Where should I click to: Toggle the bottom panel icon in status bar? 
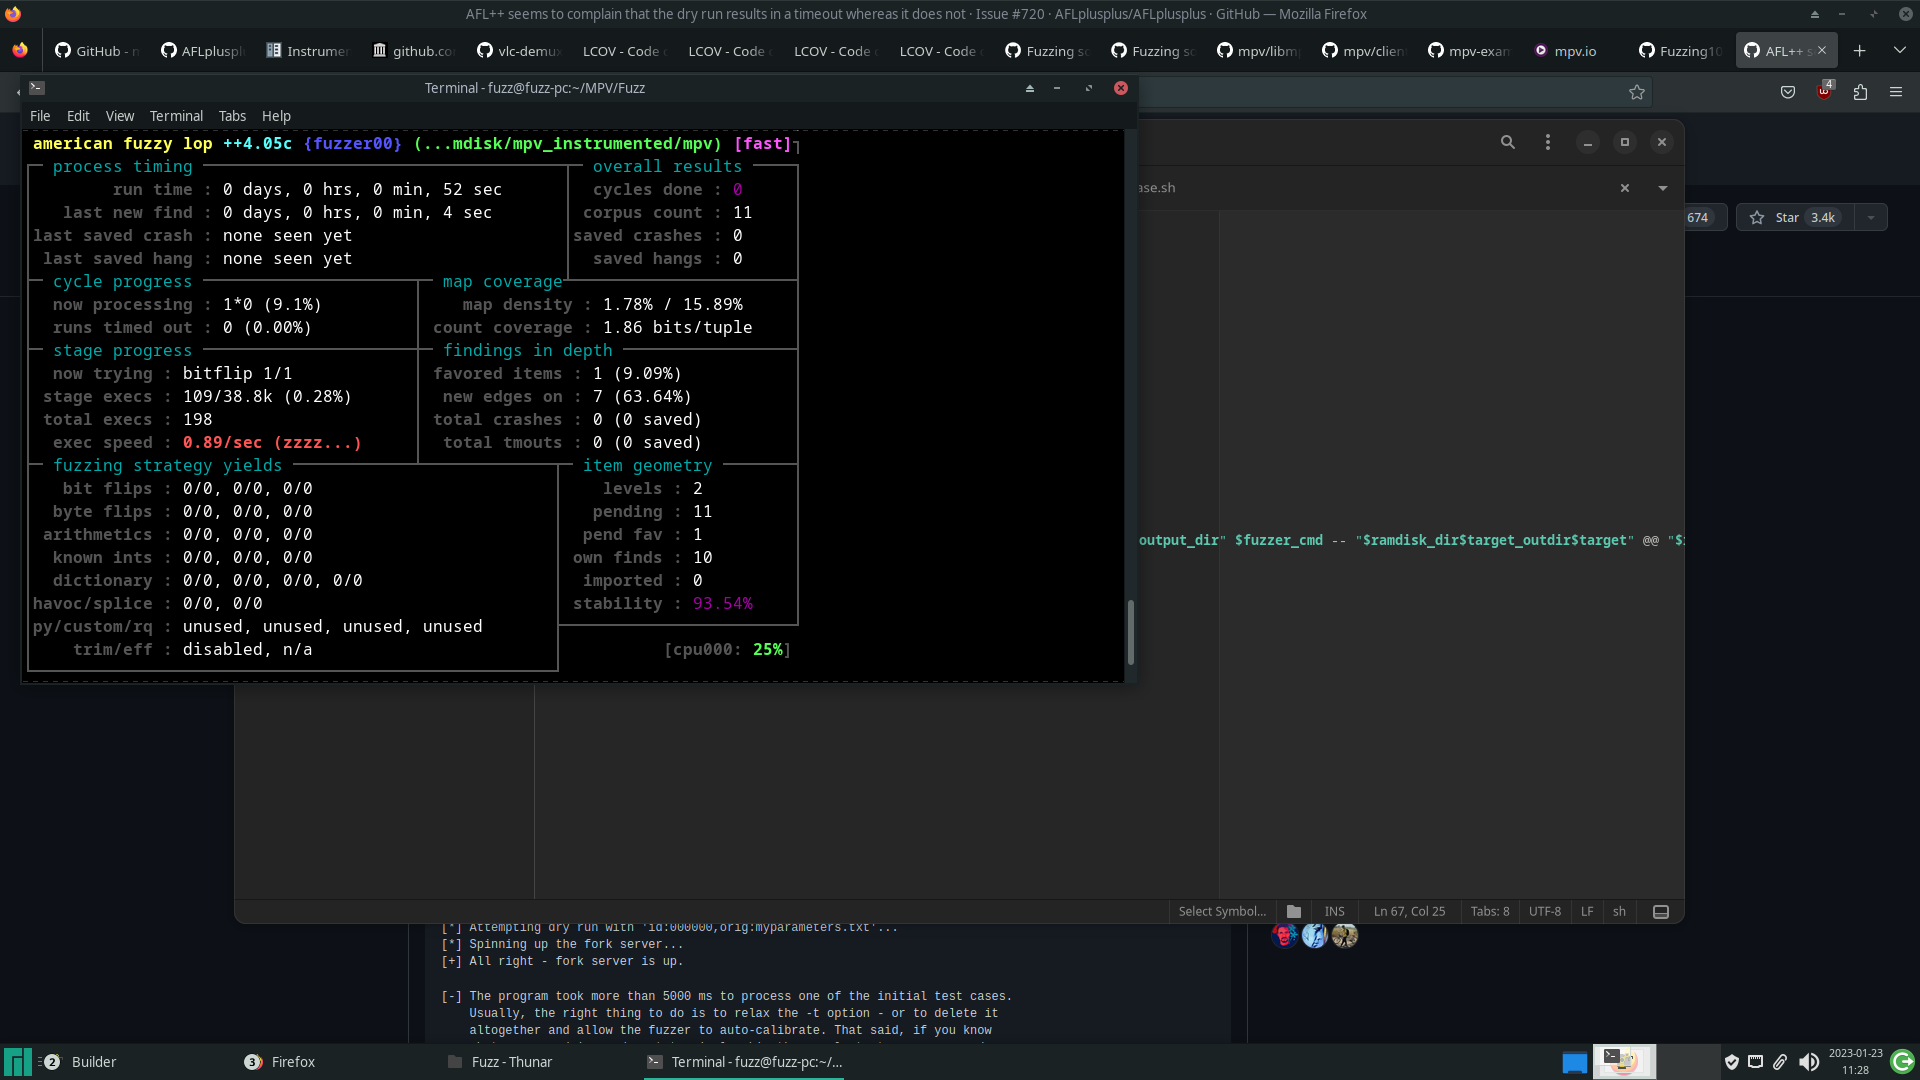[x=1661, y=911]
